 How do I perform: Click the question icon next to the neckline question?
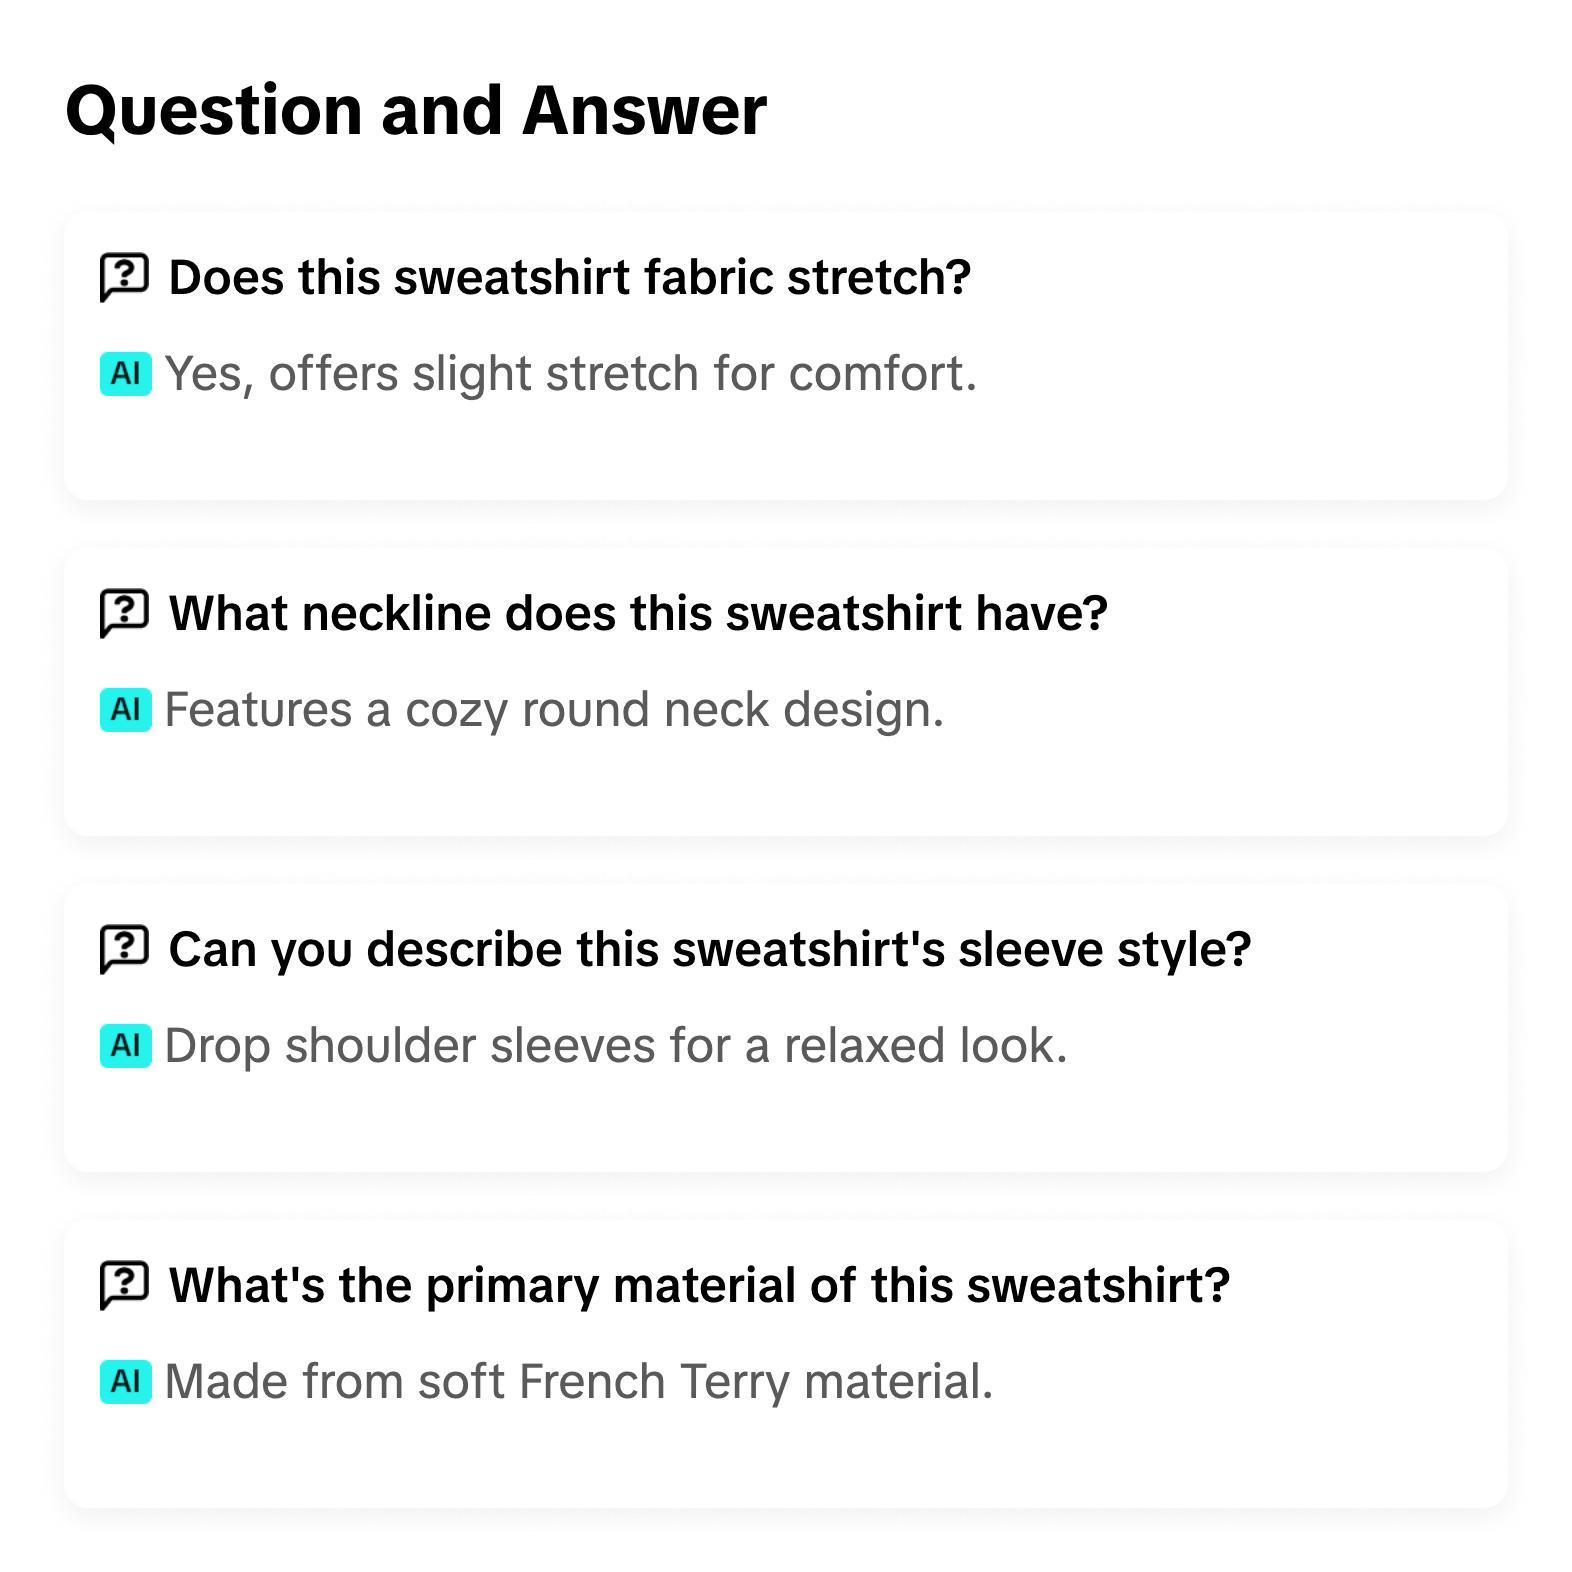(124, 613)
